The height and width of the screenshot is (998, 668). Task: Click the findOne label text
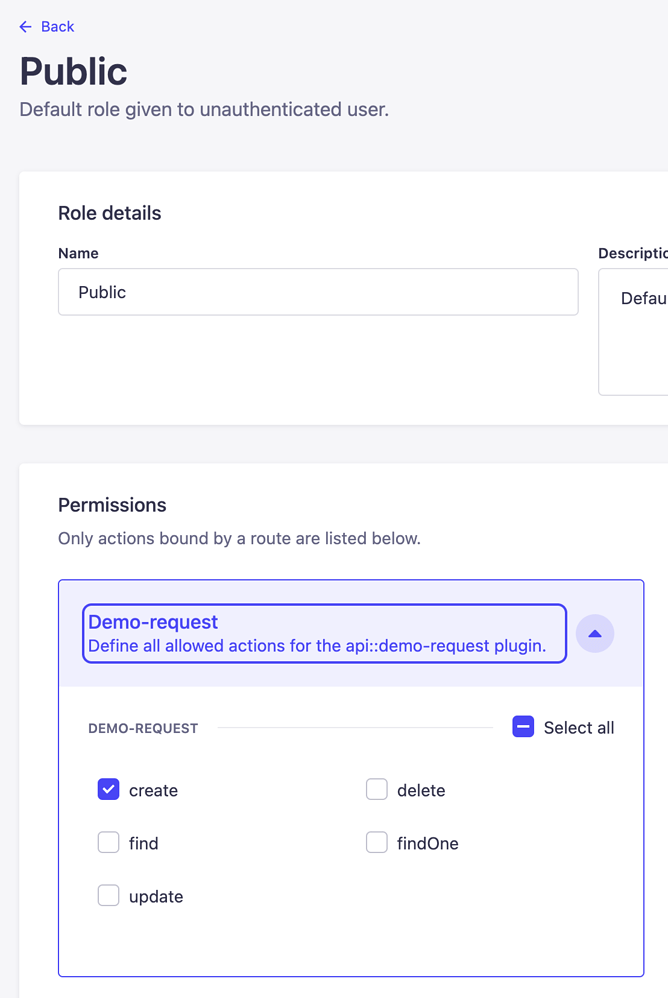[428, 843]
